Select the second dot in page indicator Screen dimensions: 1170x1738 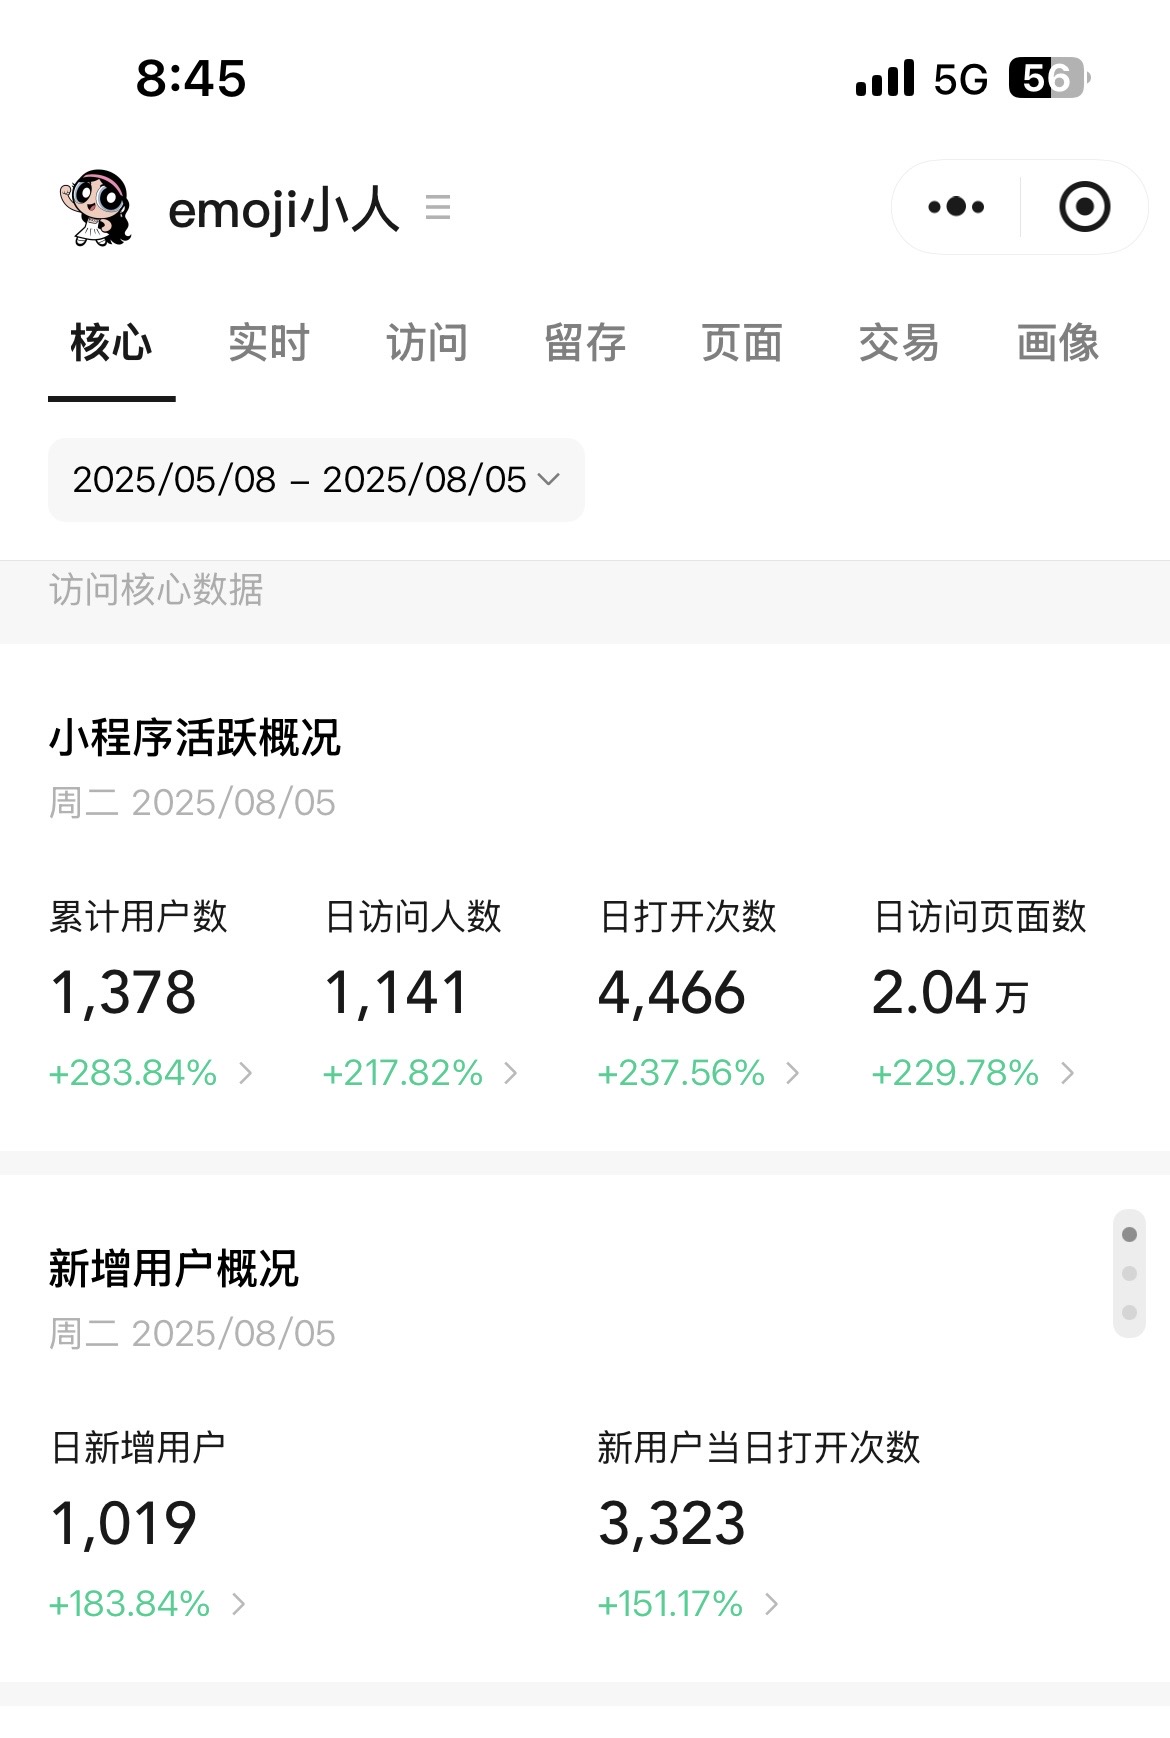point(1129,1273)
